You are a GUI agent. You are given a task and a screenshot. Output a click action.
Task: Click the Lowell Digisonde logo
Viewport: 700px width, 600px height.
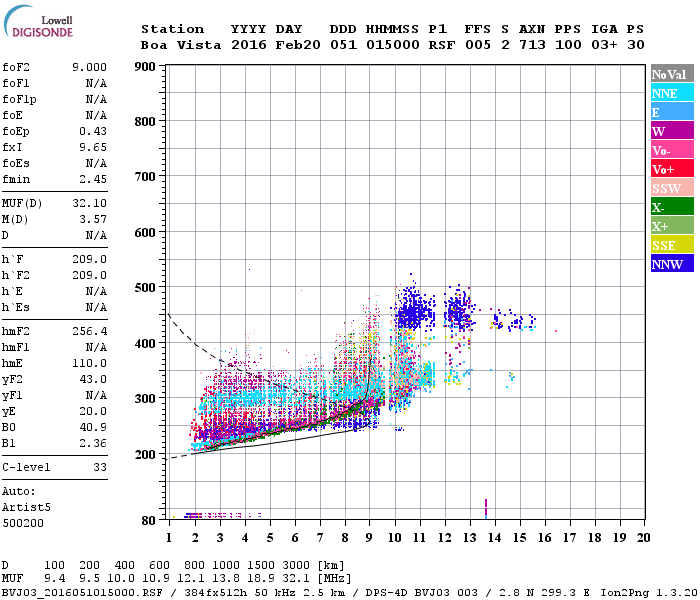(x=38, y=21)
